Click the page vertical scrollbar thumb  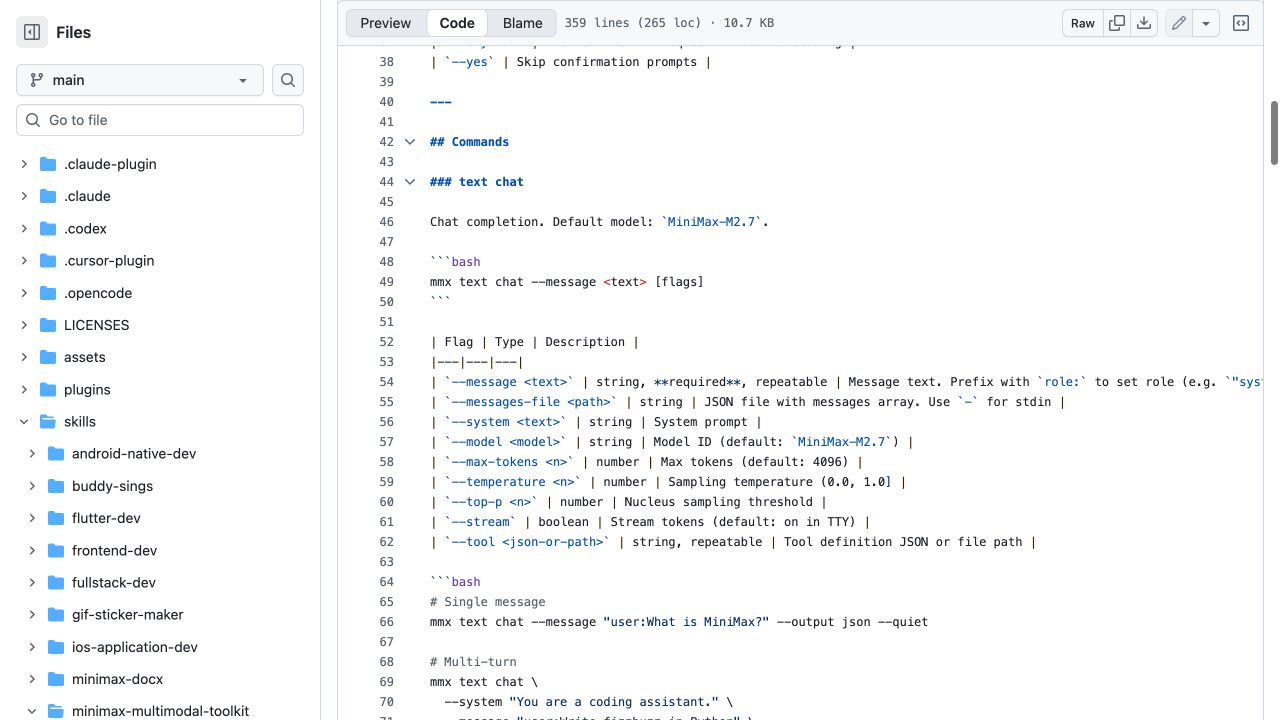tap(1274, 132)
